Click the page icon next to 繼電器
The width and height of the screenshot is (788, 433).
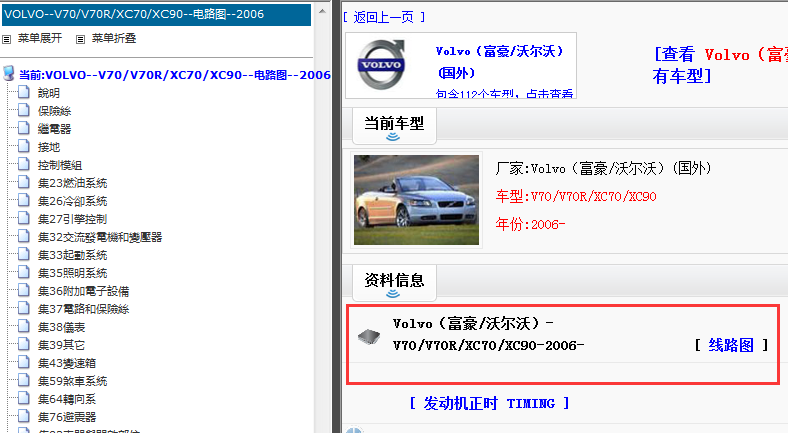[x=24, y=128]
